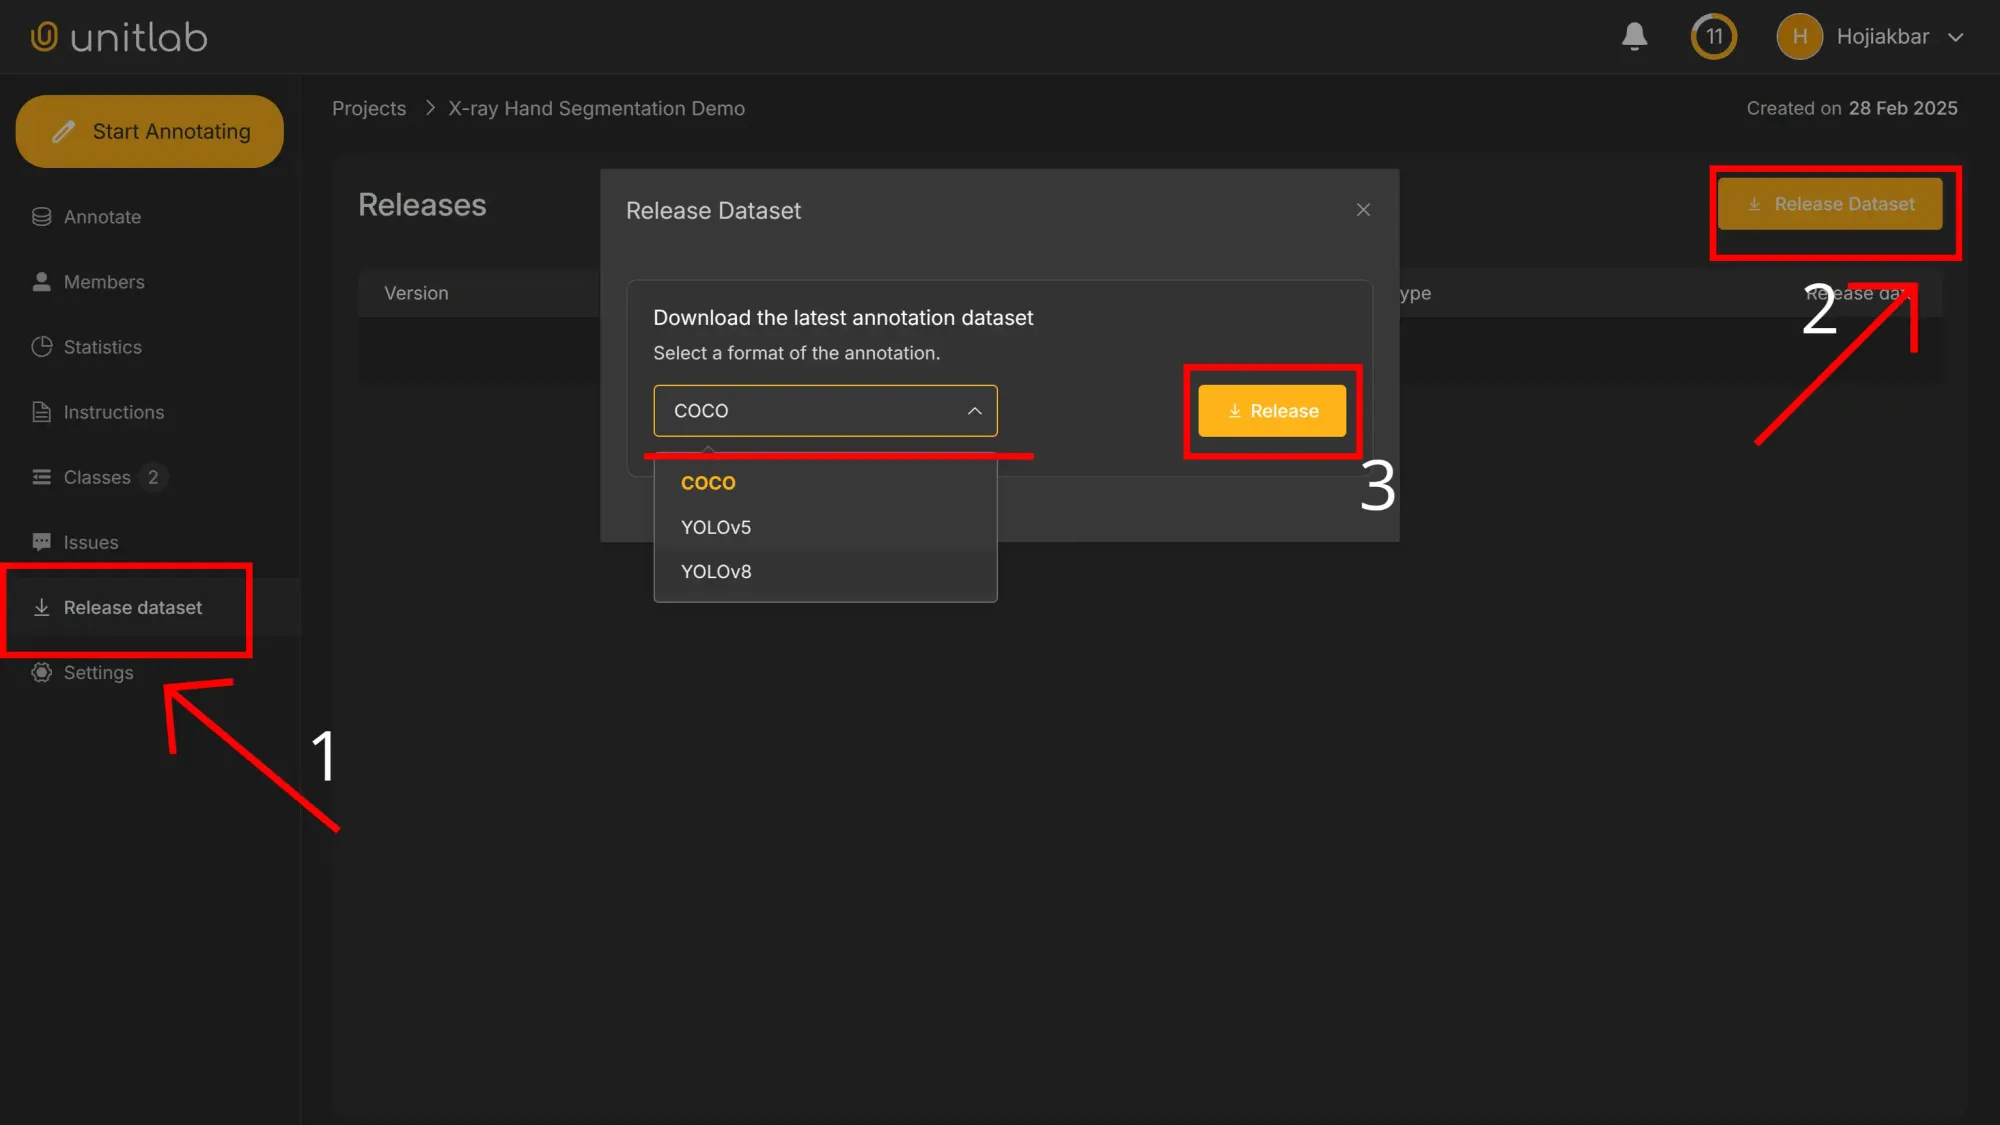This screenshot has height=1125, width=2000.
Task: Open the Statistics page
Action: [x=102, y=347]
